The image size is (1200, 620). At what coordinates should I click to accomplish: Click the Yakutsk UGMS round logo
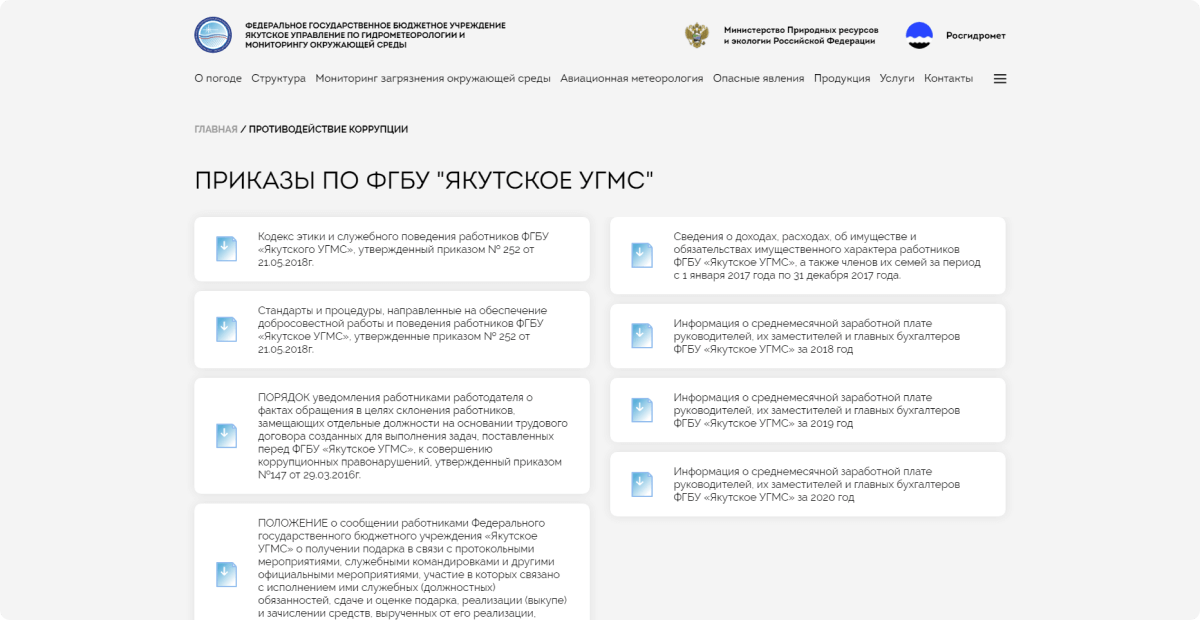tap(213, 35)
